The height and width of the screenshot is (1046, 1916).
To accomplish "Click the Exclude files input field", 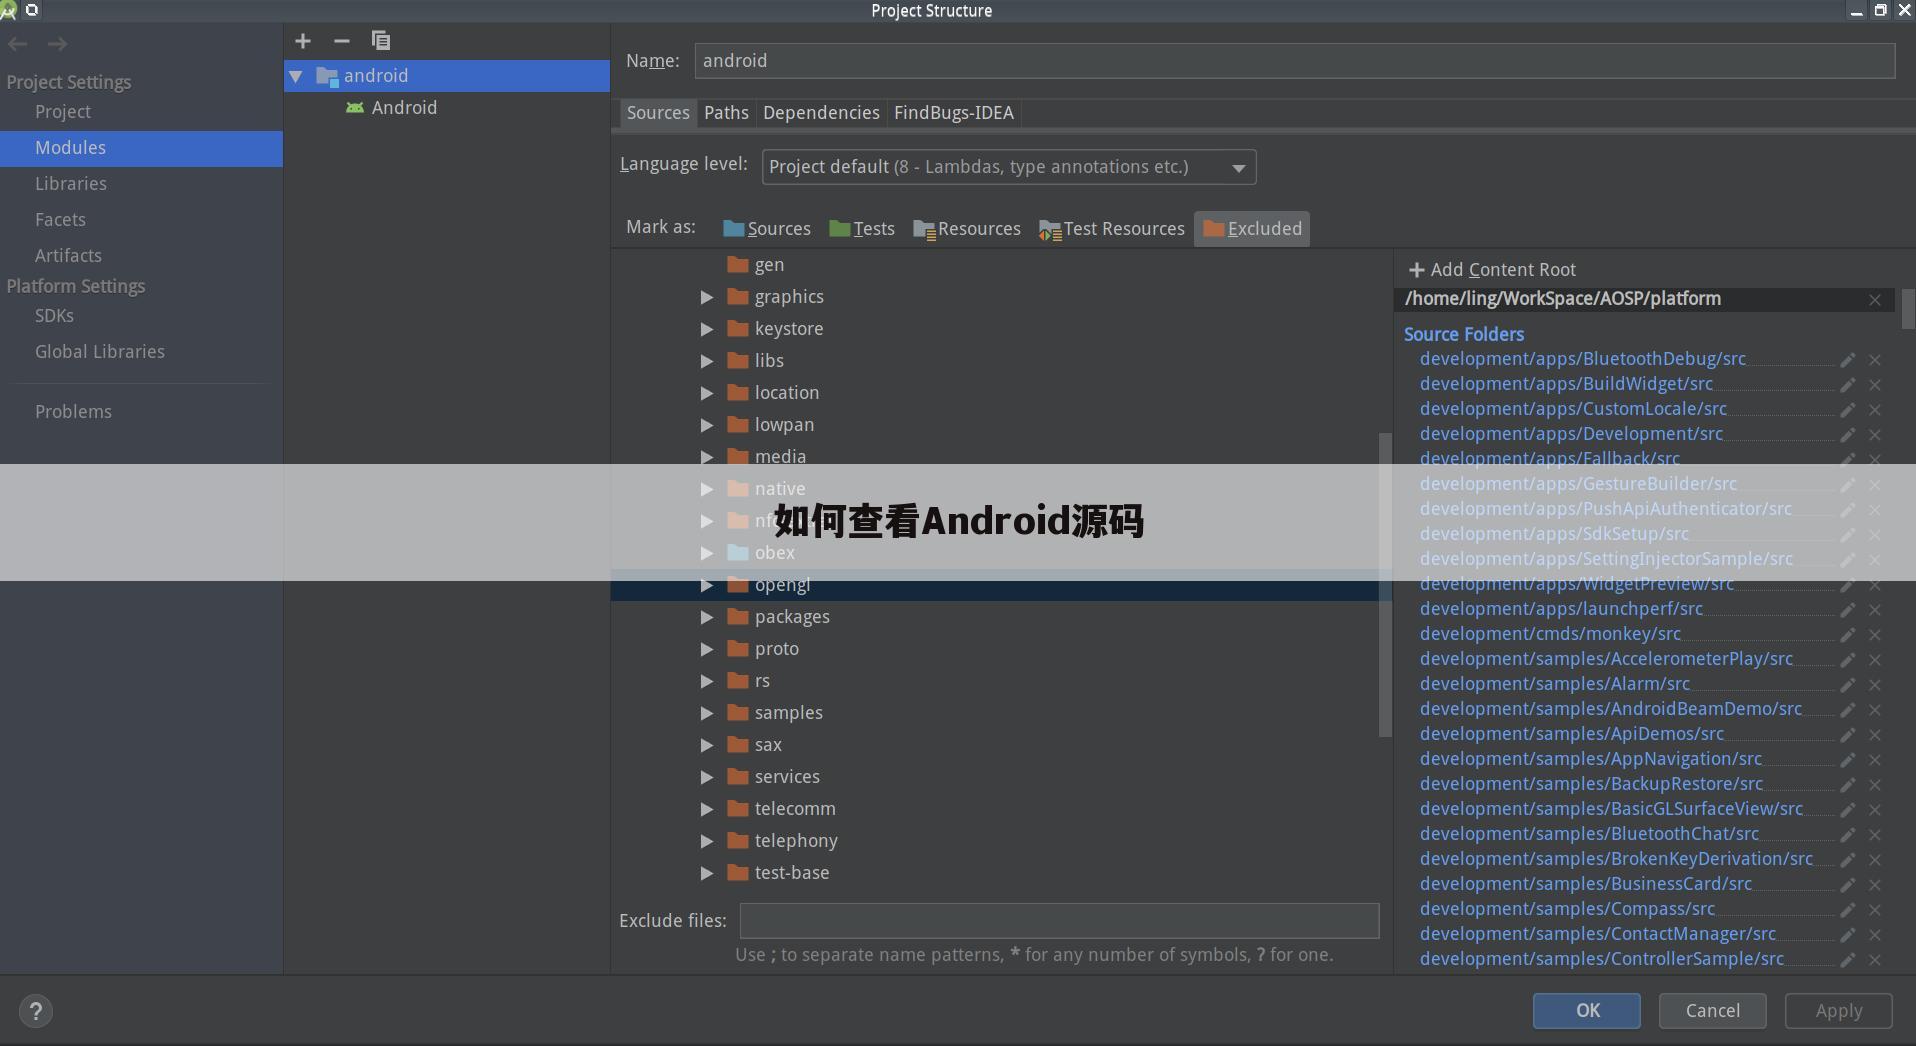I will point(1059,921).
